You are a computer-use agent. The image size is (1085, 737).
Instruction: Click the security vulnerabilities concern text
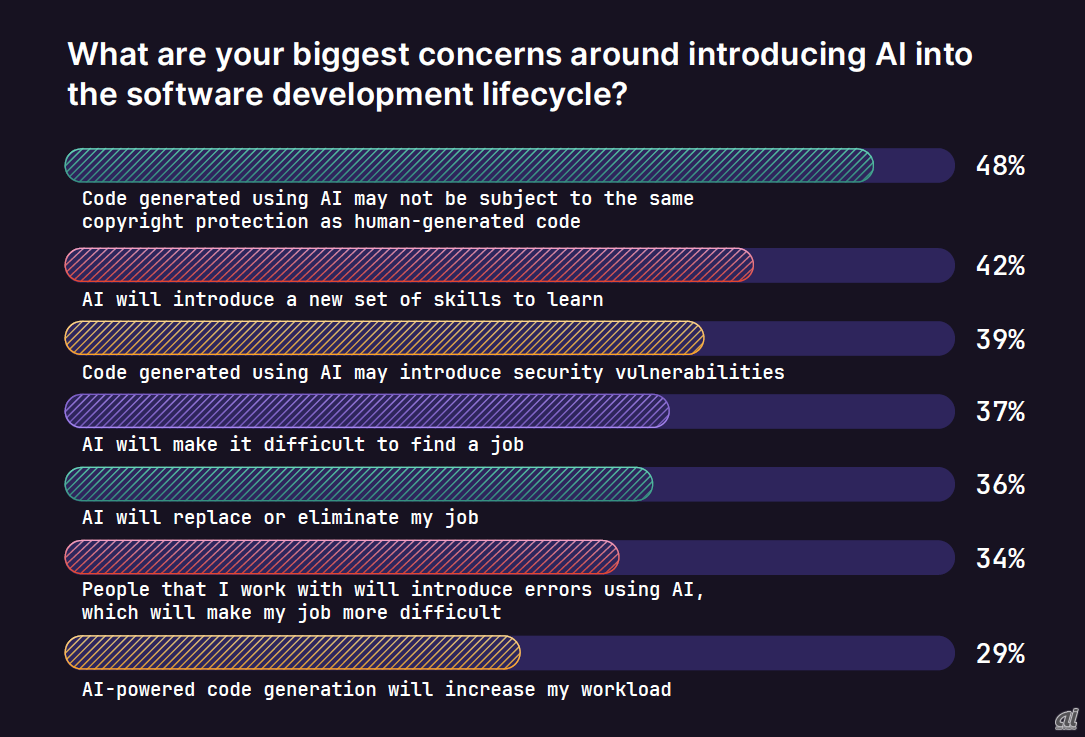[433, 372]
